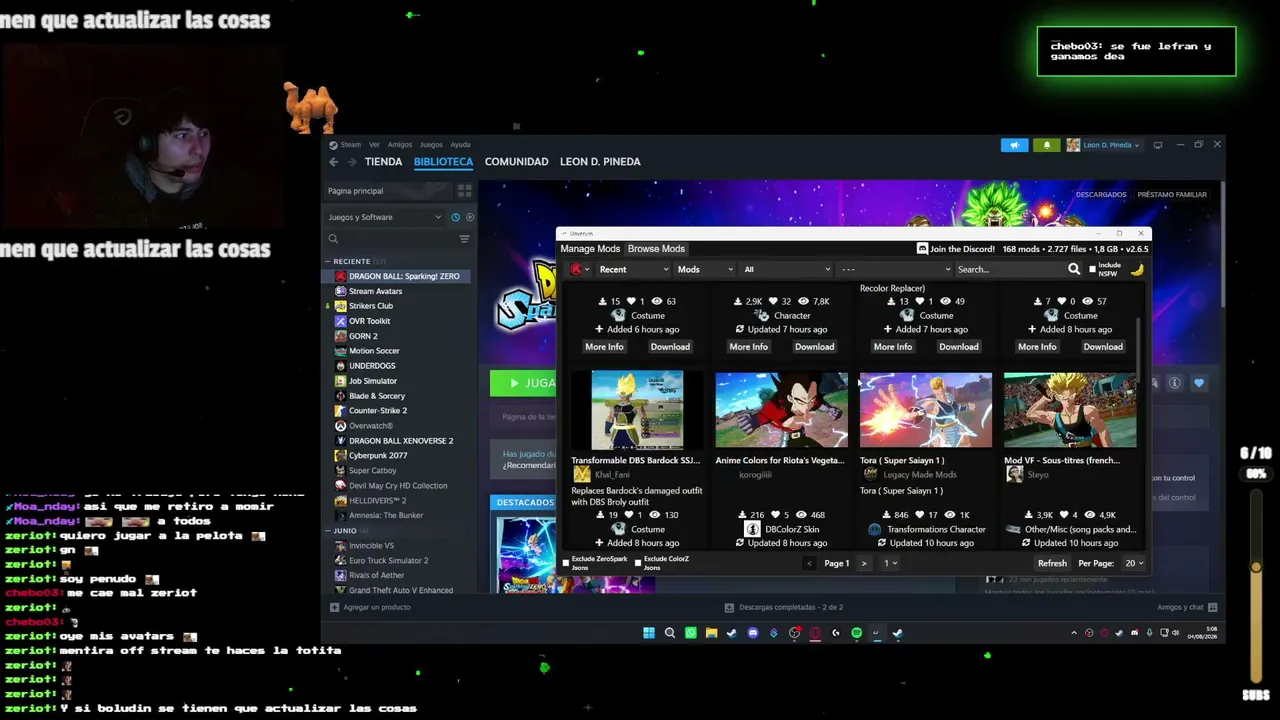The height and width of the screenshot is (720, 1280).
Task: Favorite the game with the heart icon
Action: point(1199,383)
